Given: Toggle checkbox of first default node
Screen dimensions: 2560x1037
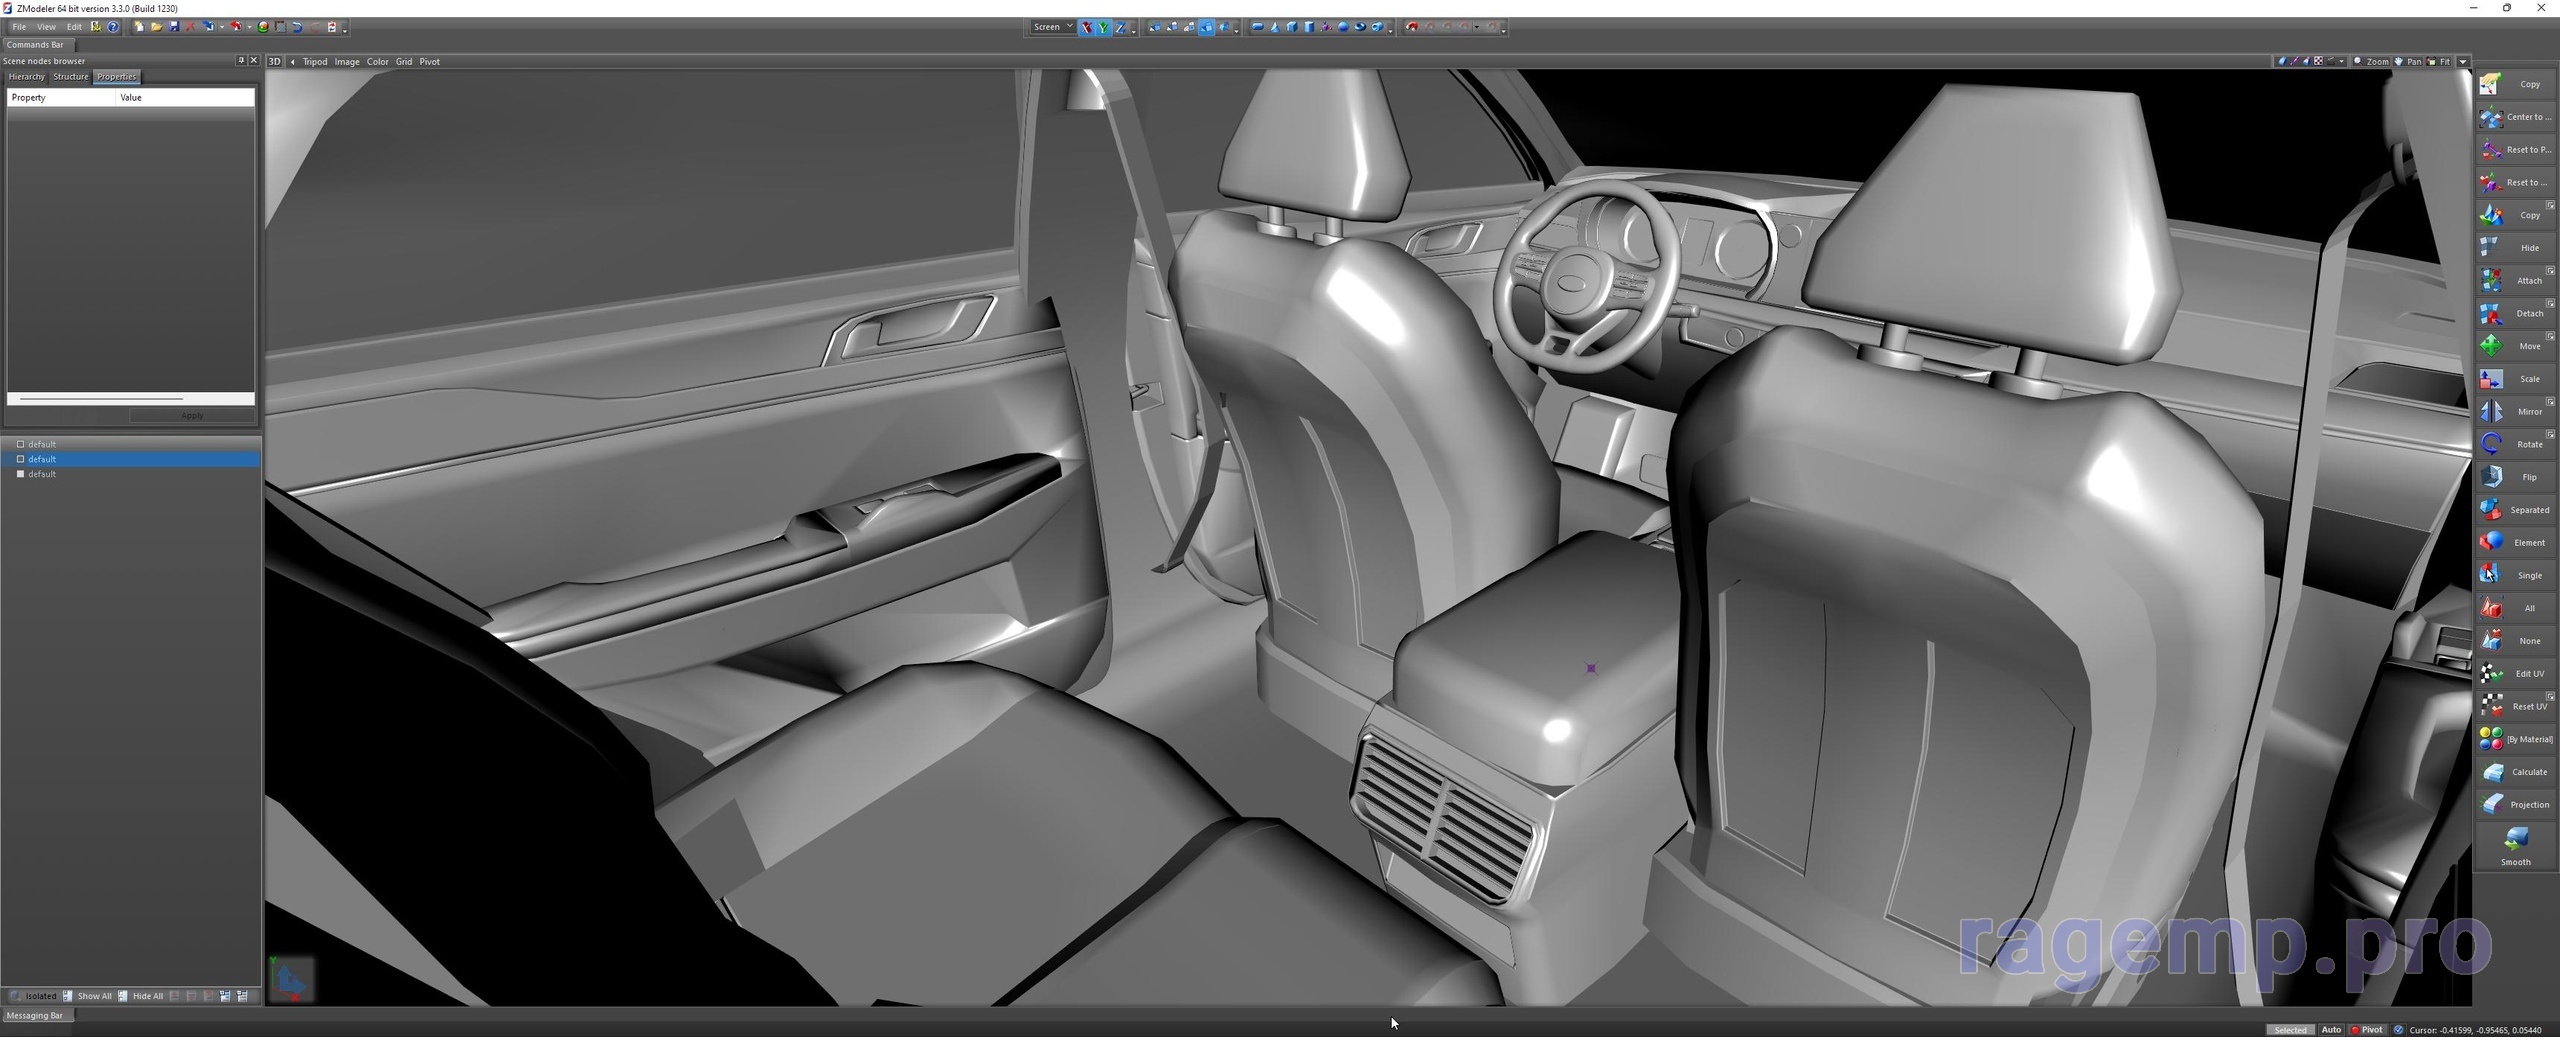Looking at the screenshot, I should click(20, 444).
